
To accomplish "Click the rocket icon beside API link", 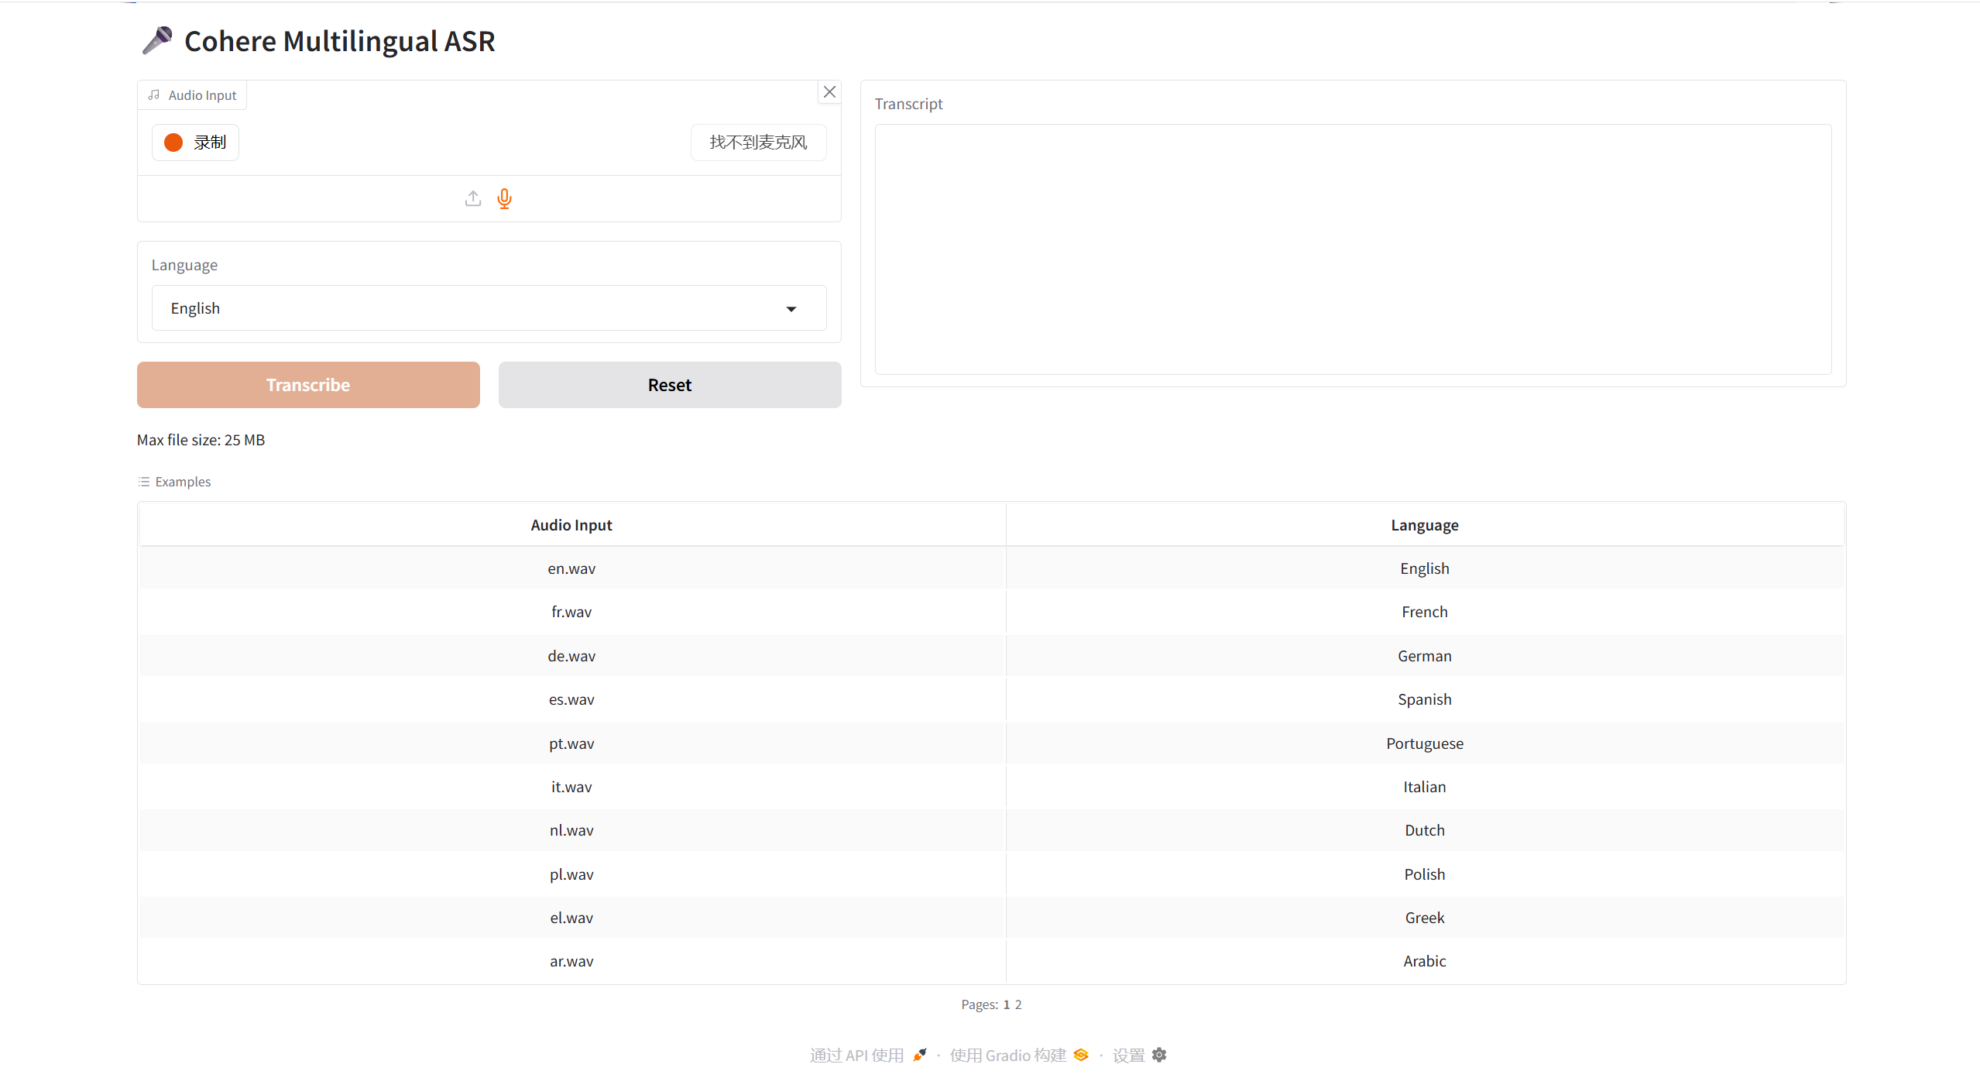I will pos(920,1055).
